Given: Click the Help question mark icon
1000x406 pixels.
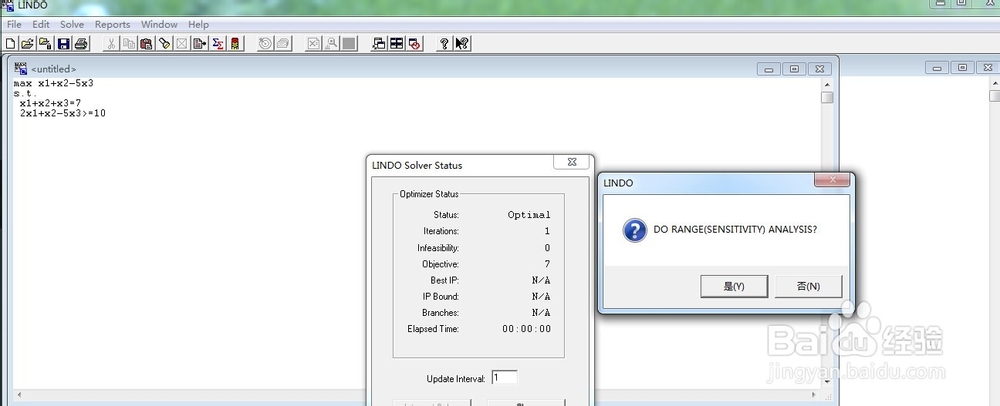Looking at the screenshot, I should click(445, 43).
